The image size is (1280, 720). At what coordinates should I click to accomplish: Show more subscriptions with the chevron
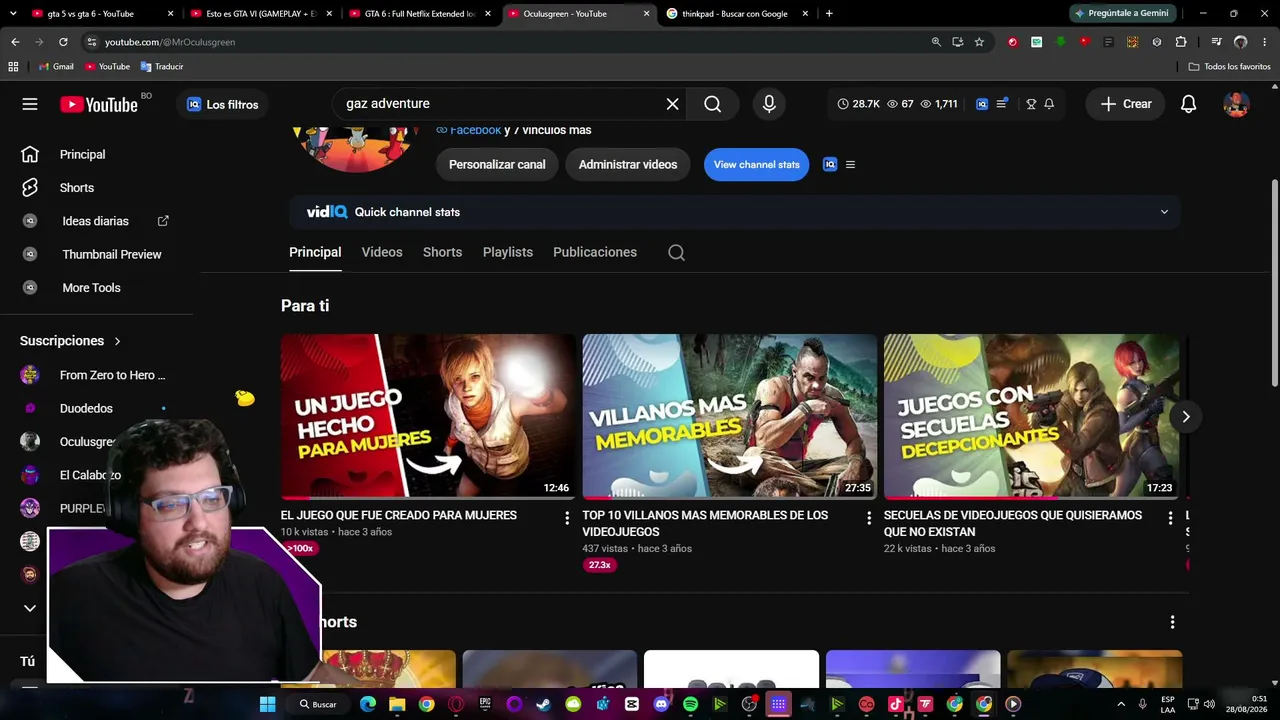tap(30, 608)
